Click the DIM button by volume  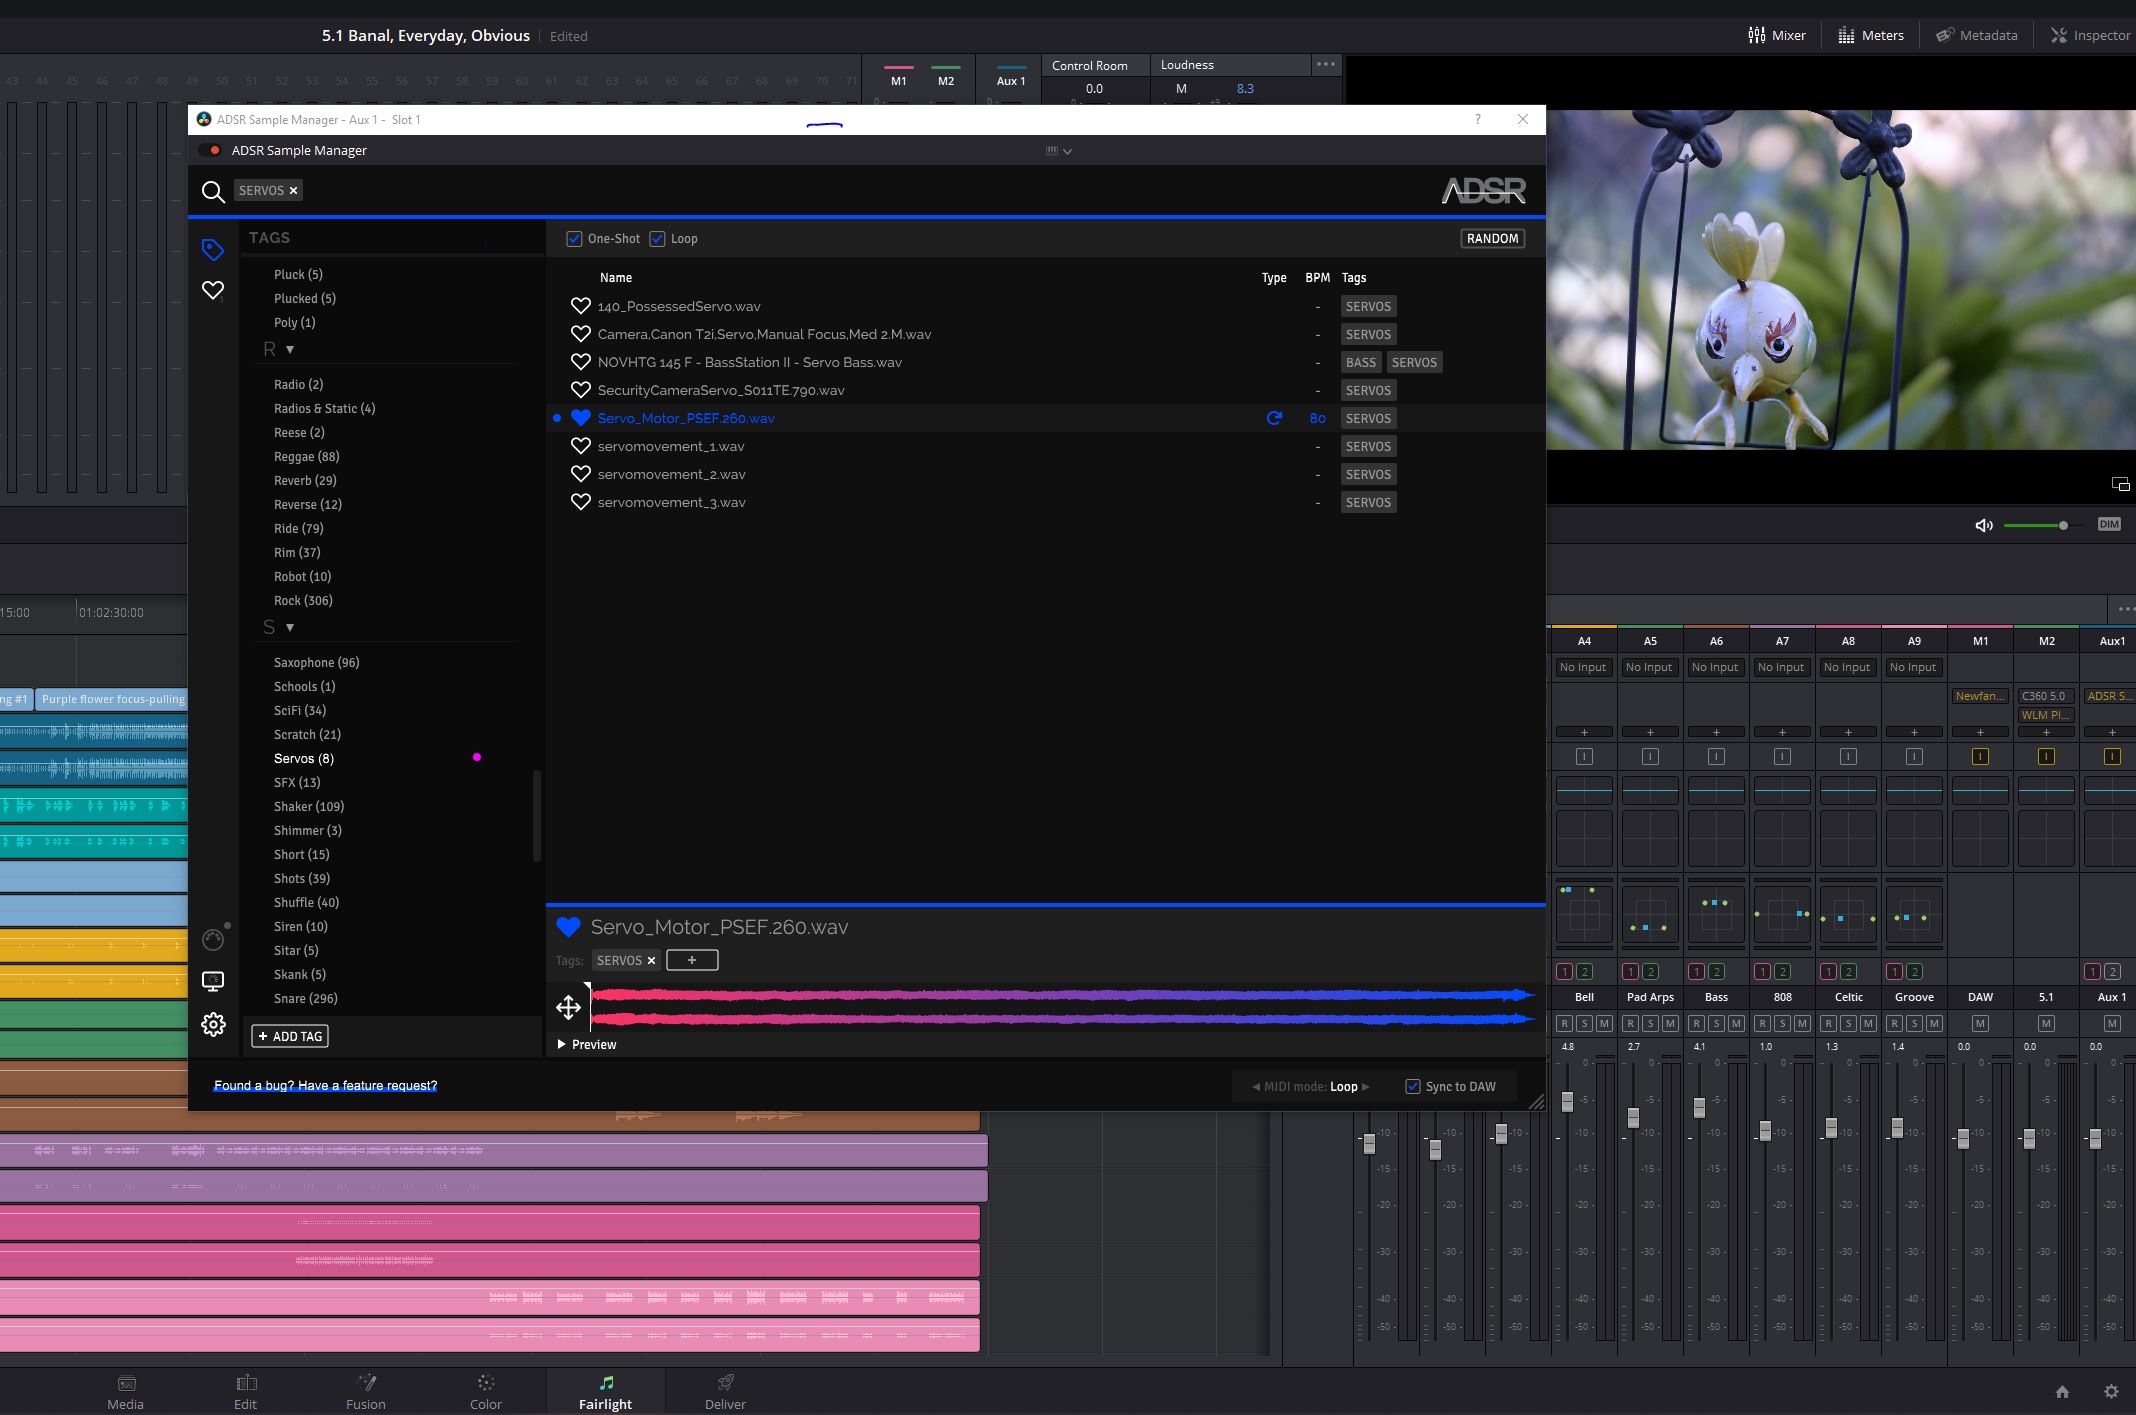tap(2109, 524)
